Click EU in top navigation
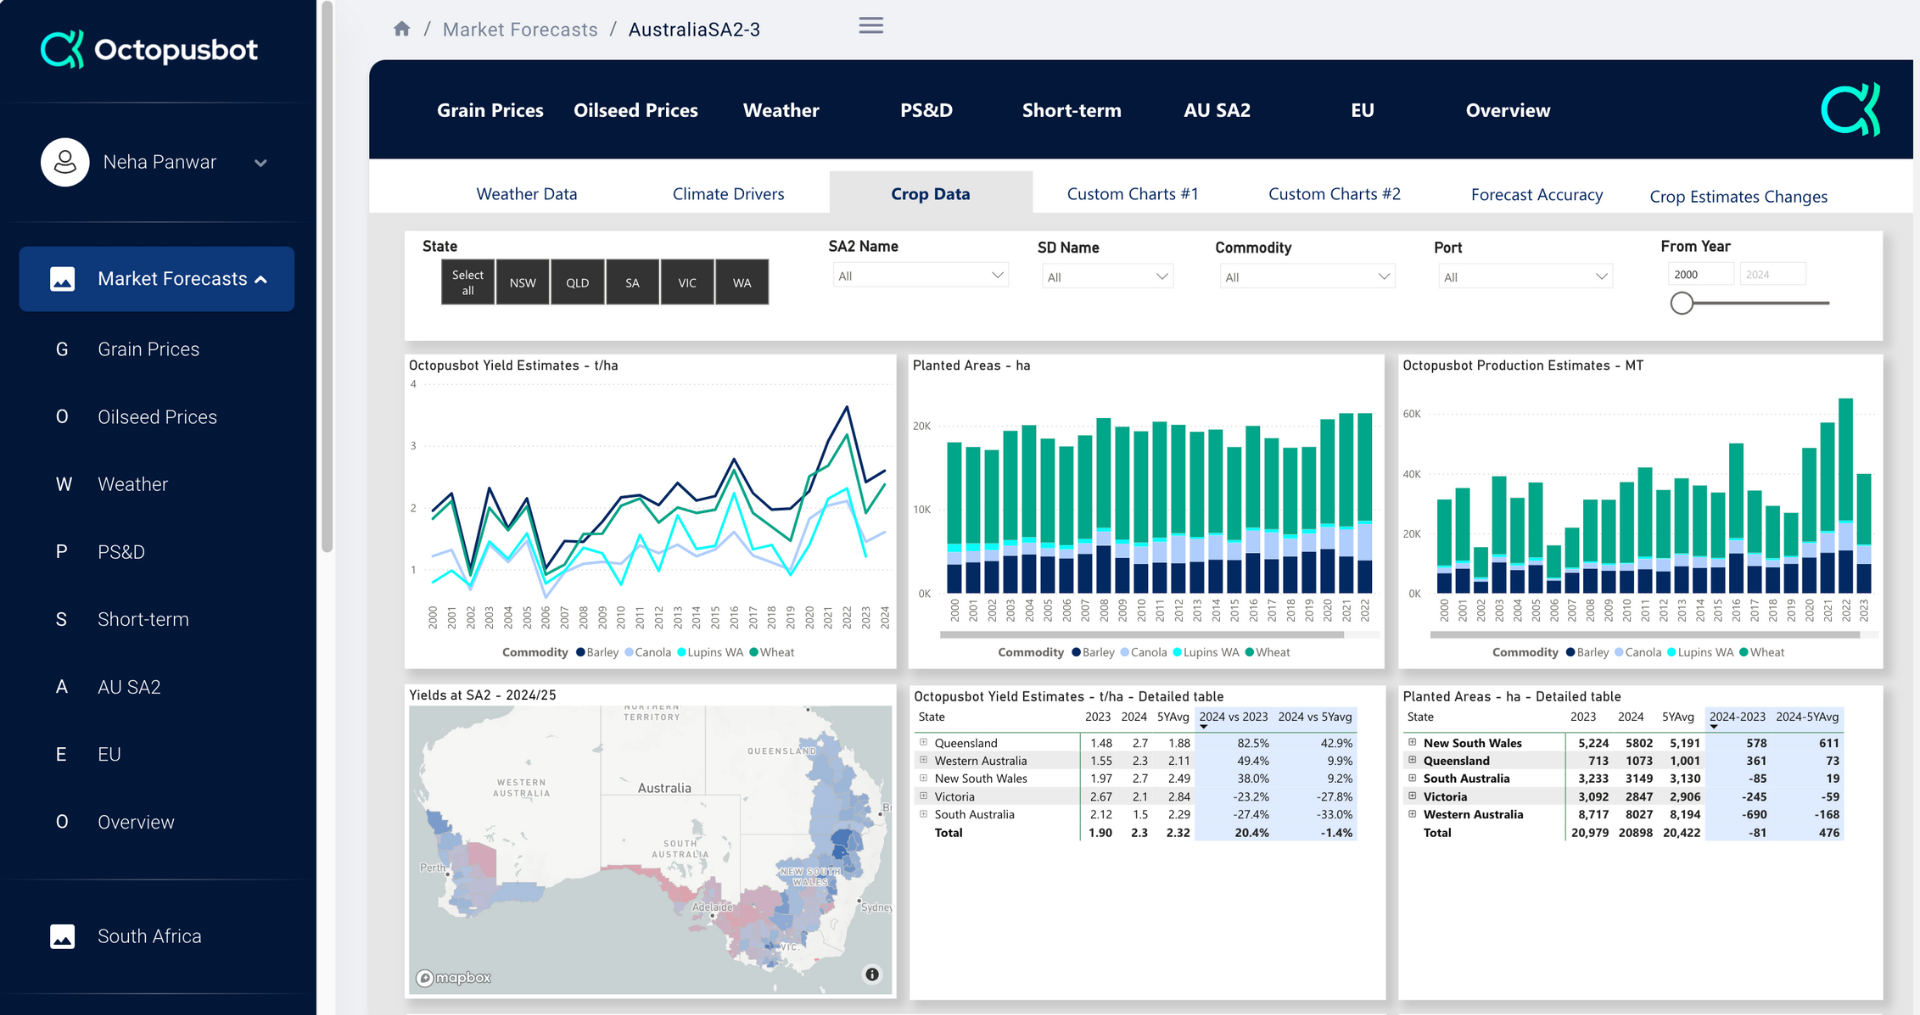 click(1362, 110)
